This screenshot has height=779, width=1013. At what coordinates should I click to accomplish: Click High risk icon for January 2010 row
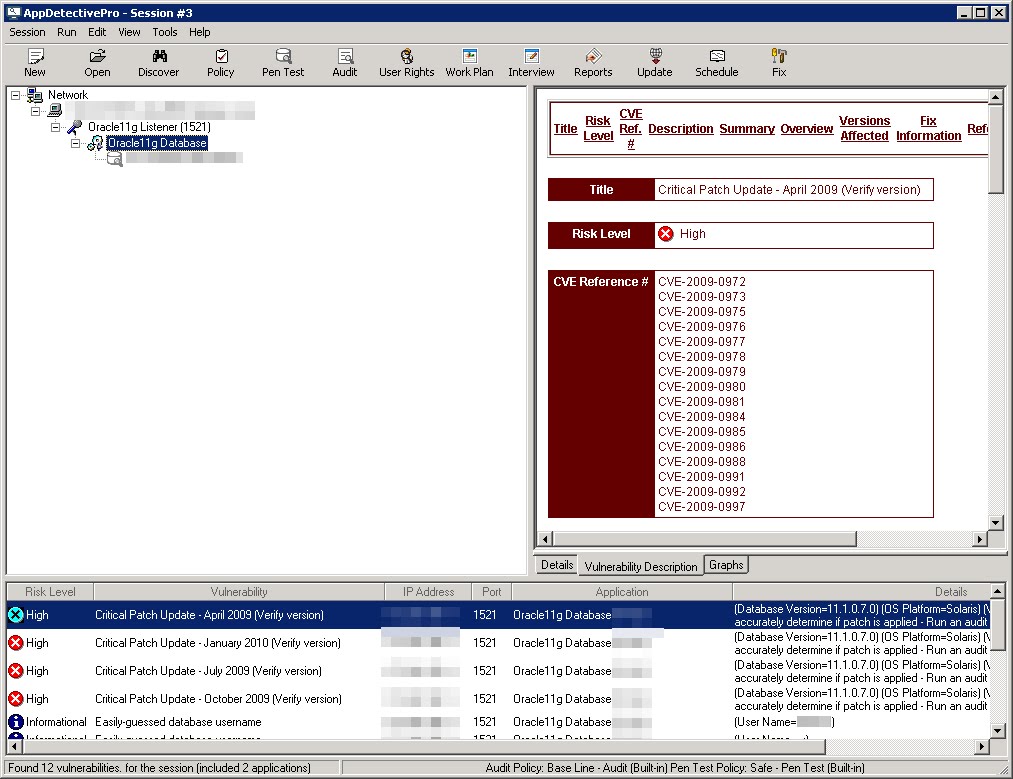coord(16,643)
